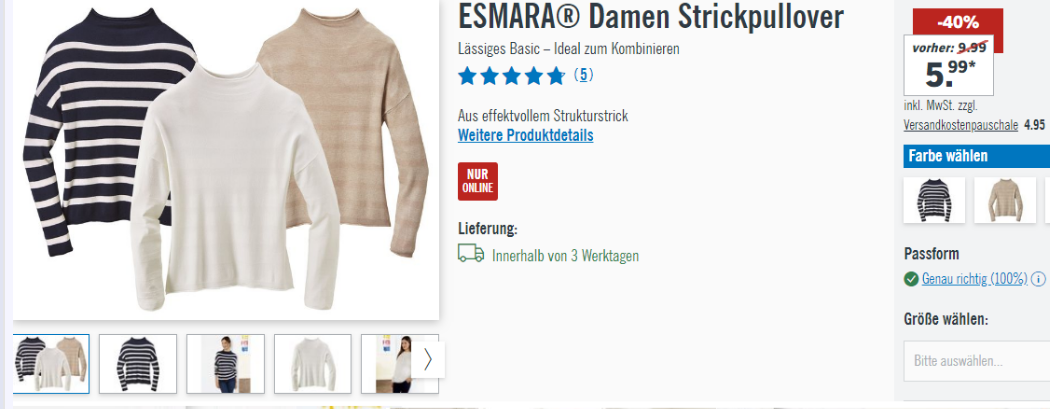Show the model wearing striped pullover thumbnail

(x=225, y=363)
